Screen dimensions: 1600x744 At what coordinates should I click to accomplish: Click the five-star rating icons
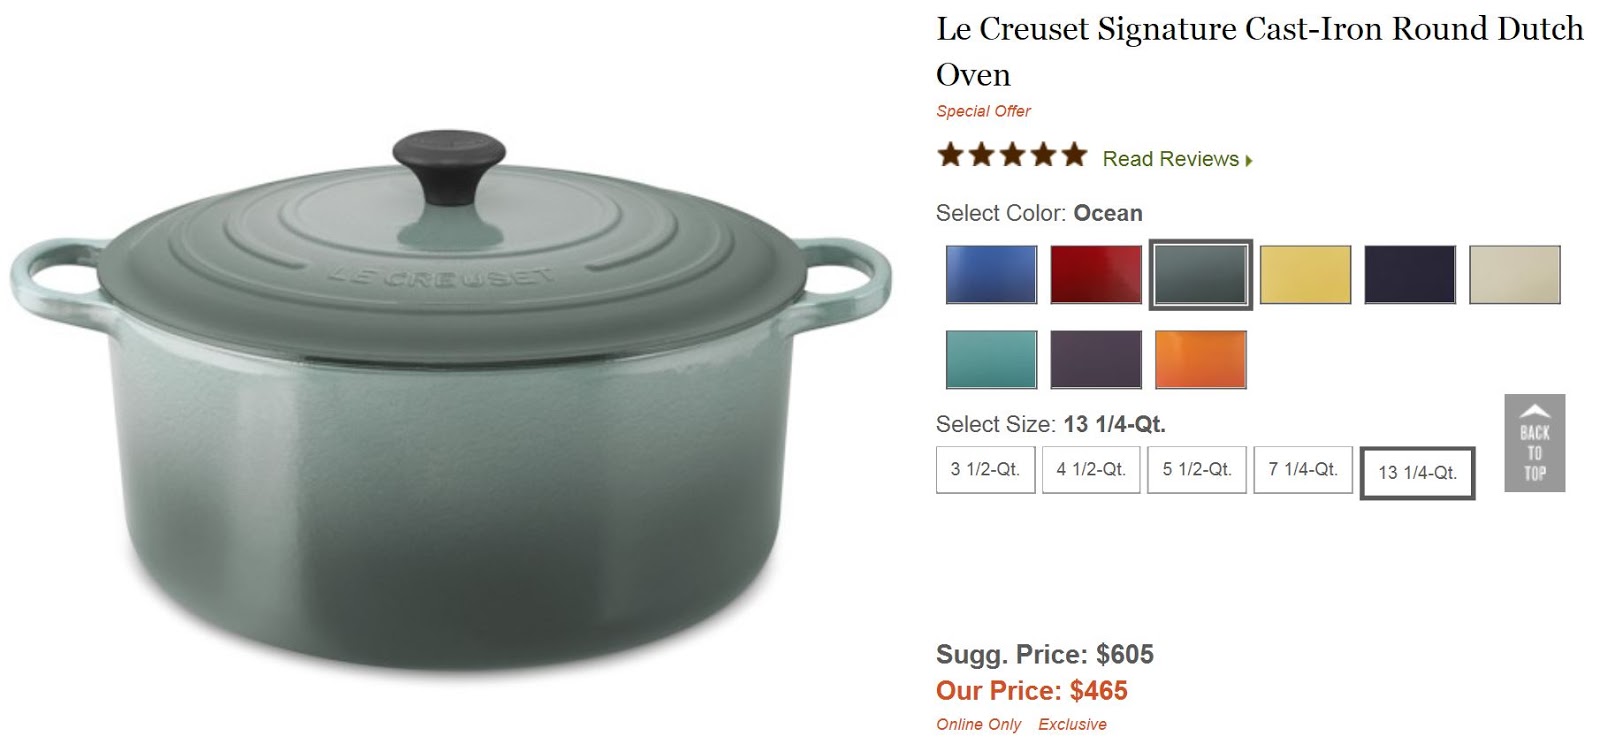click(x=1012, y=155)
